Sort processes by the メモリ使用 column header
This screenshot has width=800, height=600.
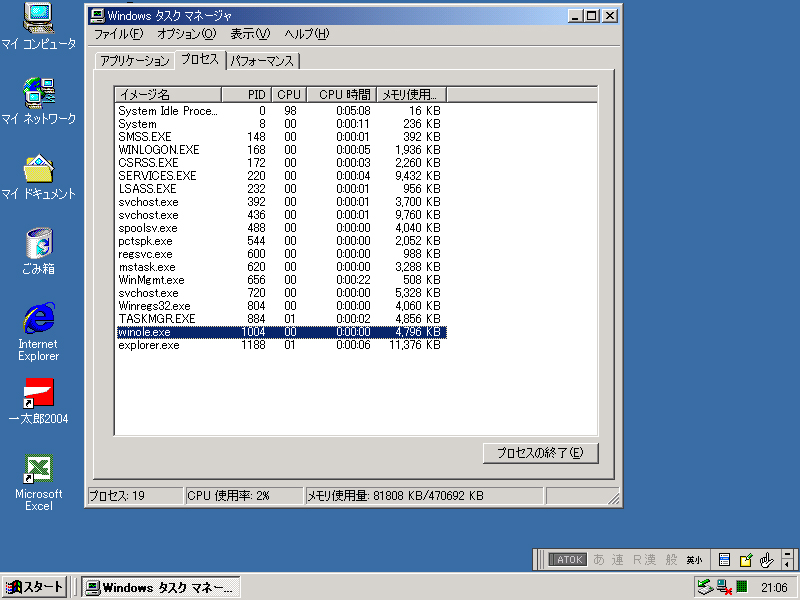pyautogui.click(x=411, y=94)
